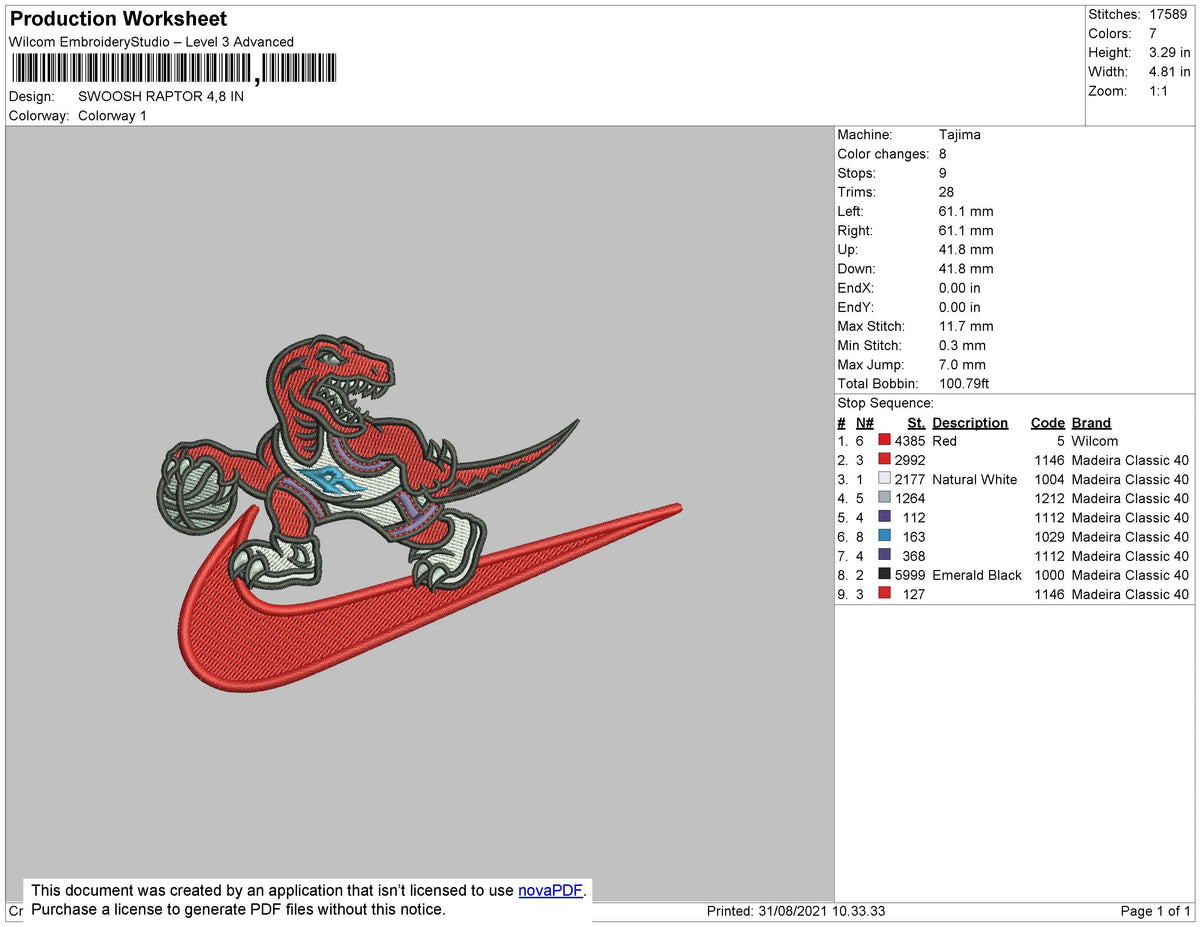1200x927 pixels.
Task: Select the Emerald Black color chip
Action: [x=884, y=574]
